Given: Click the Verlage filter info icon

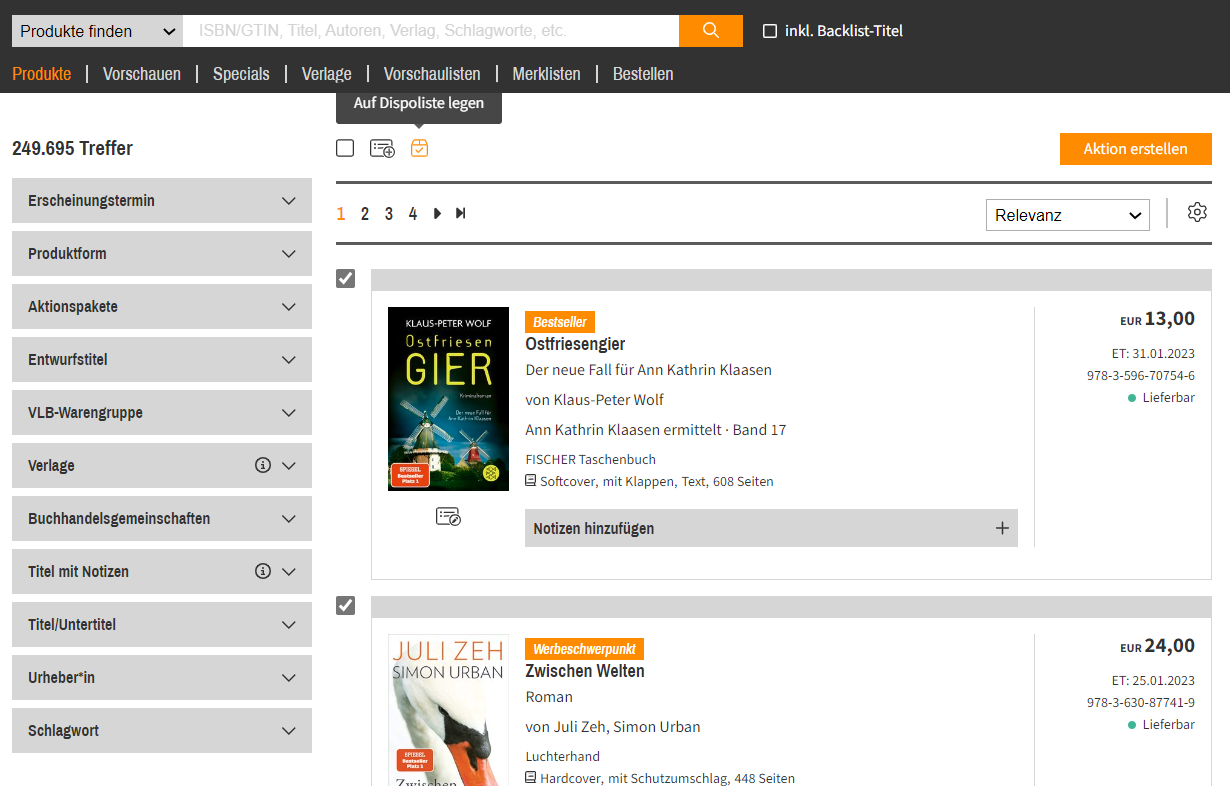Looking at the screenshot, I should point(263,465).
